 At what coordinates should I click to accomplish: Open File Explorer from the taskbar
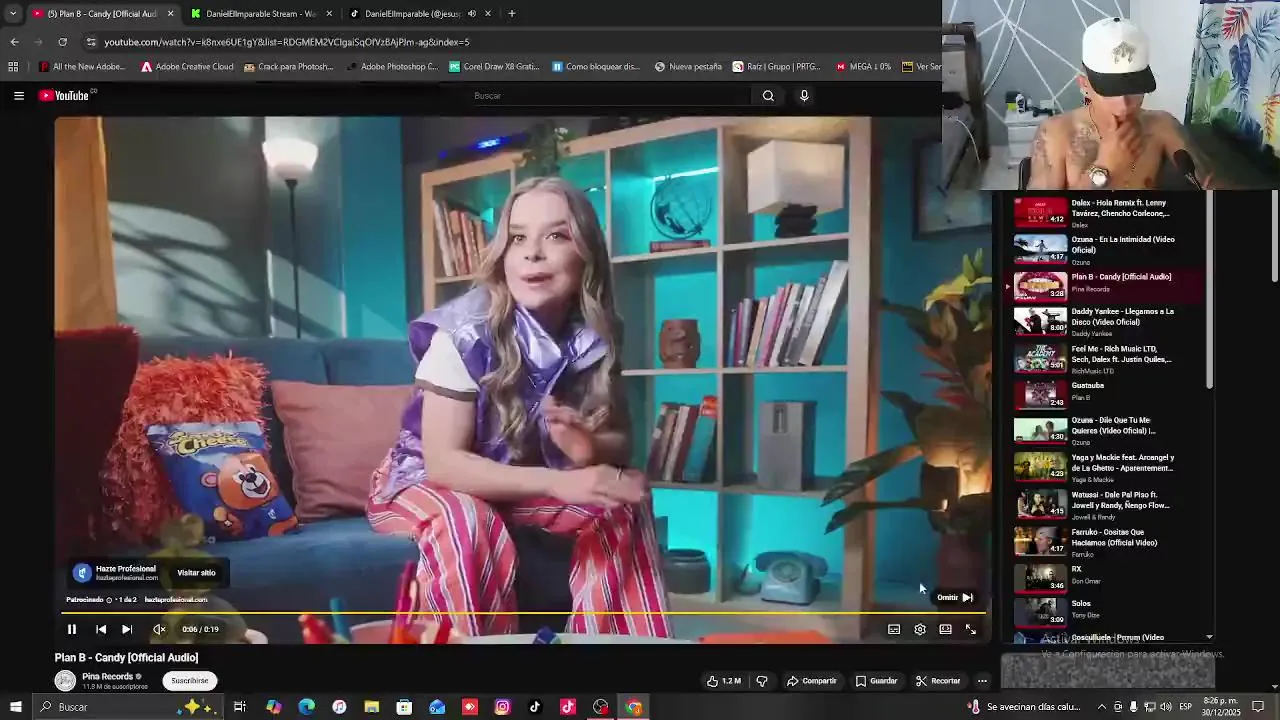pos(372,707)
